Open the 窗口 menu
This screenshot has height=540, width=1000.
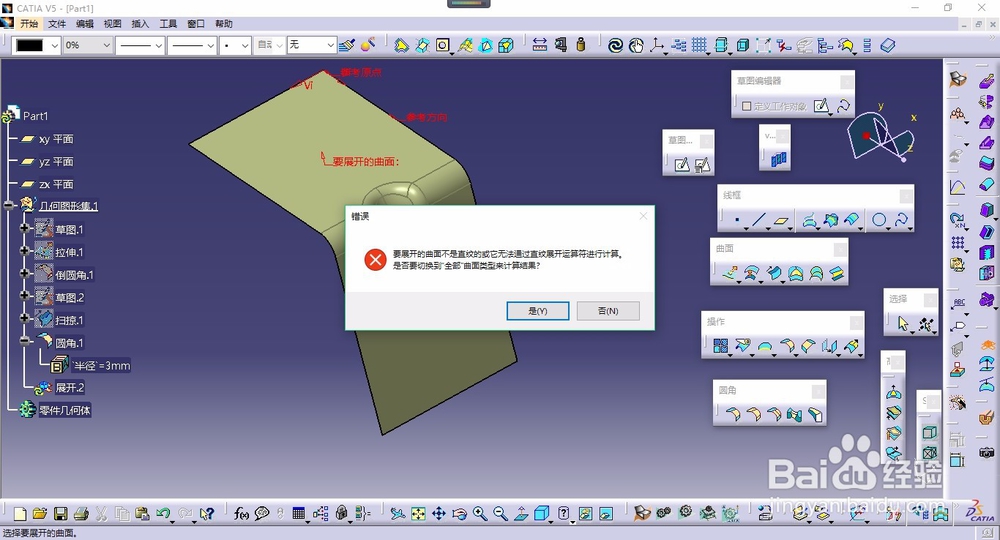(196, 24)
